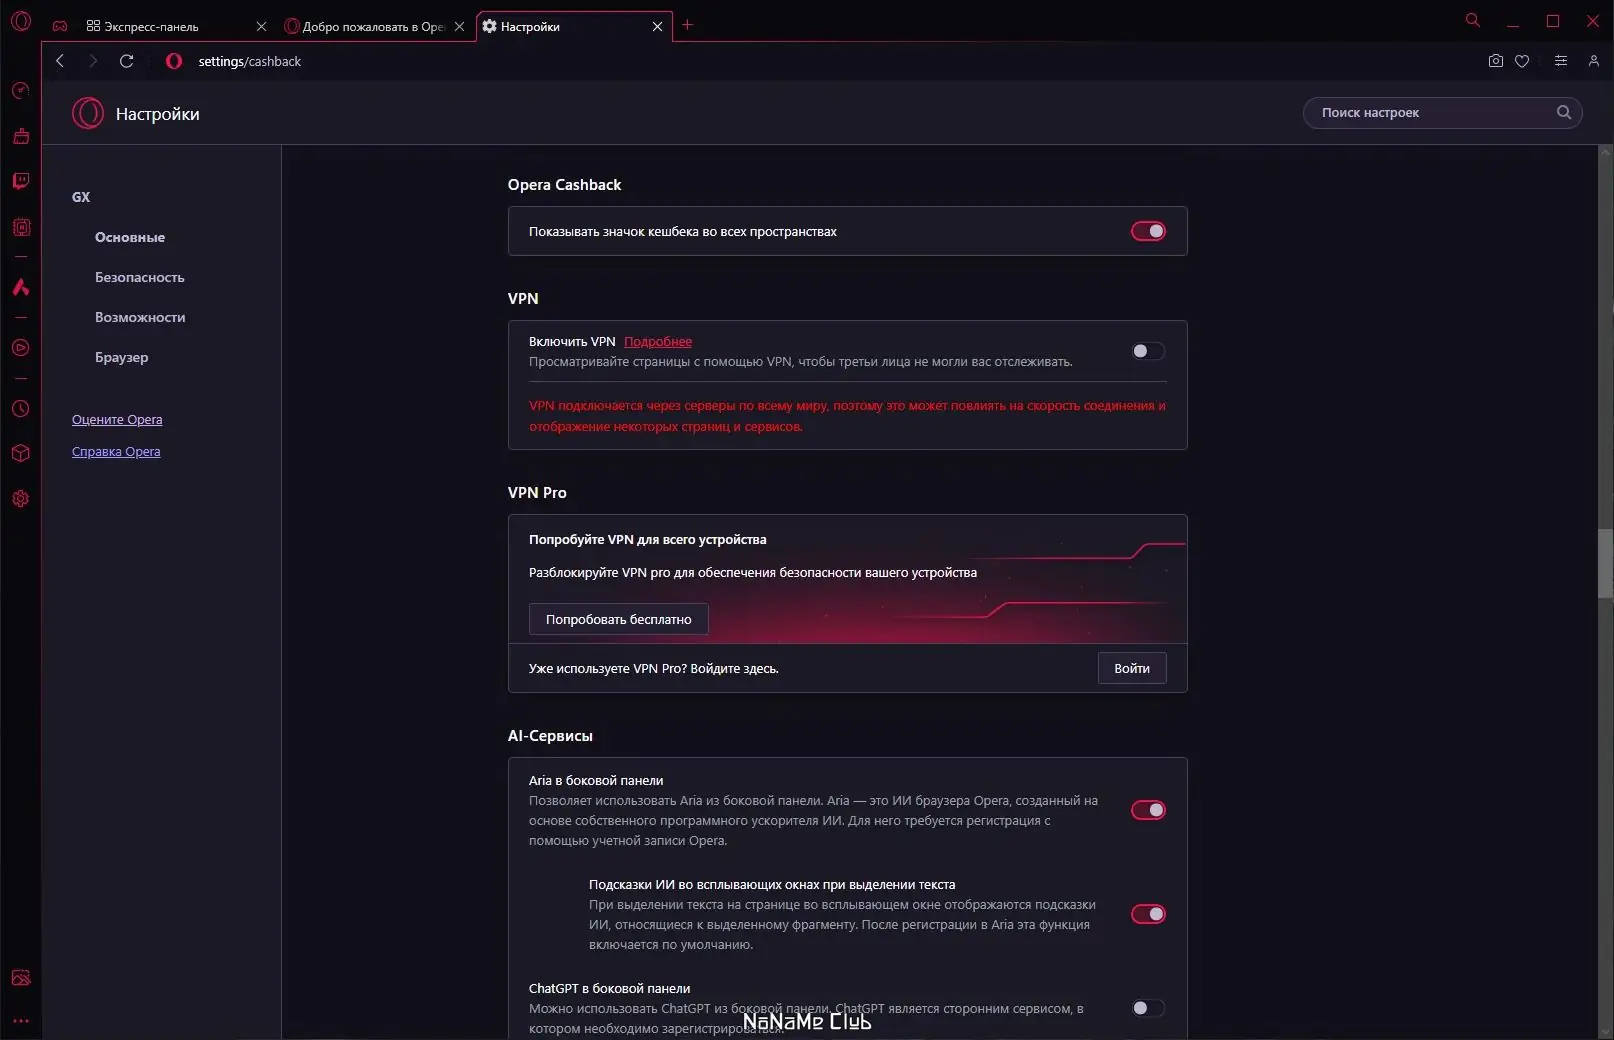Open the Opera menu logo button

pos(20,21)
